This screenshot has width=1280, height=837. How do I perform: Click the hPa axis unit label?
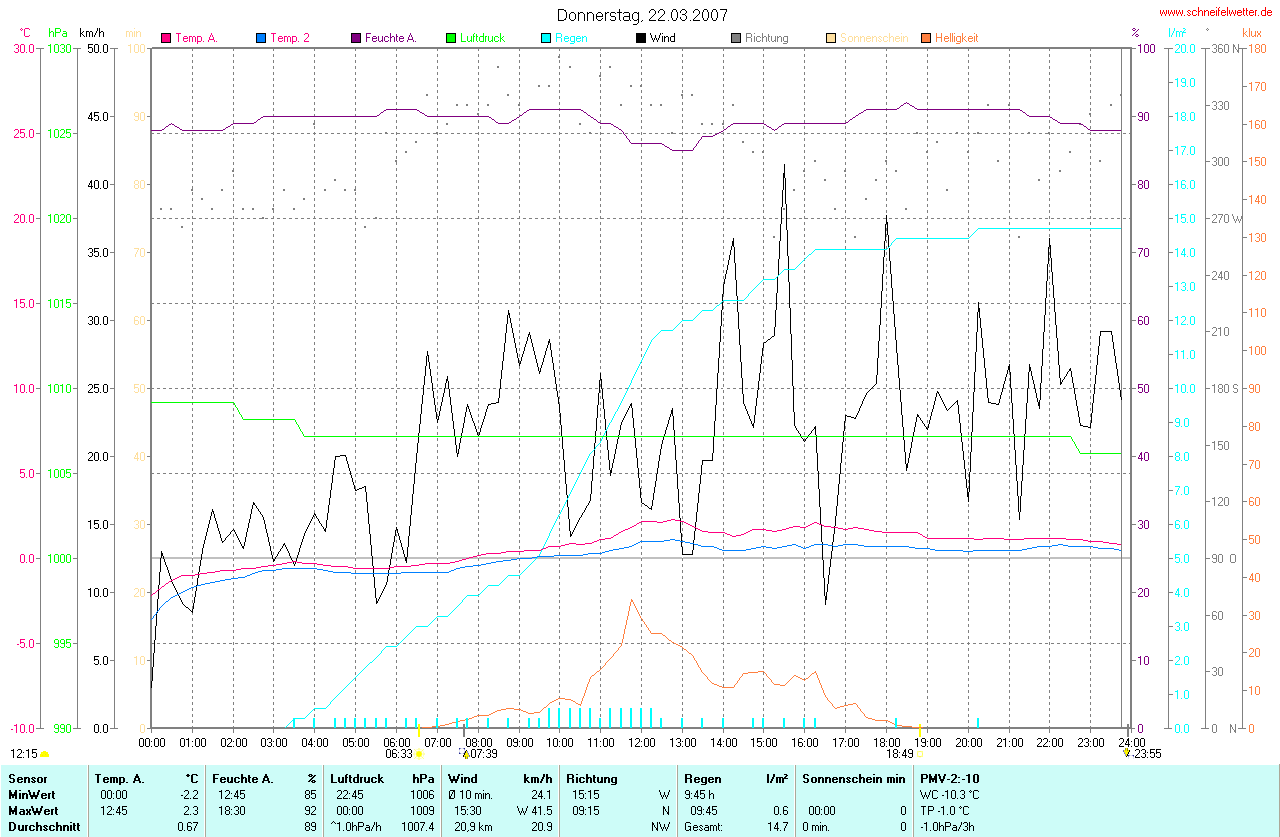57,33
